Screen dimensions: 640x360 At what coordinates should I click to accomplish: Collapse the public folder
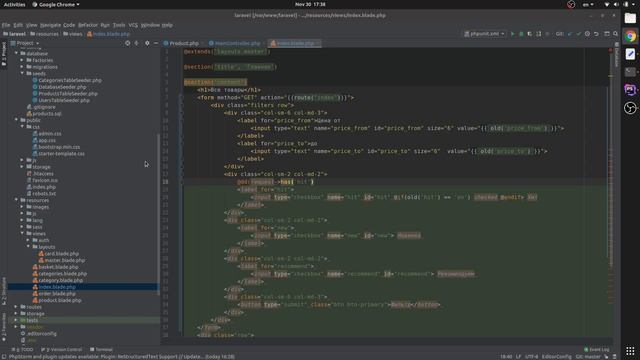16,120
